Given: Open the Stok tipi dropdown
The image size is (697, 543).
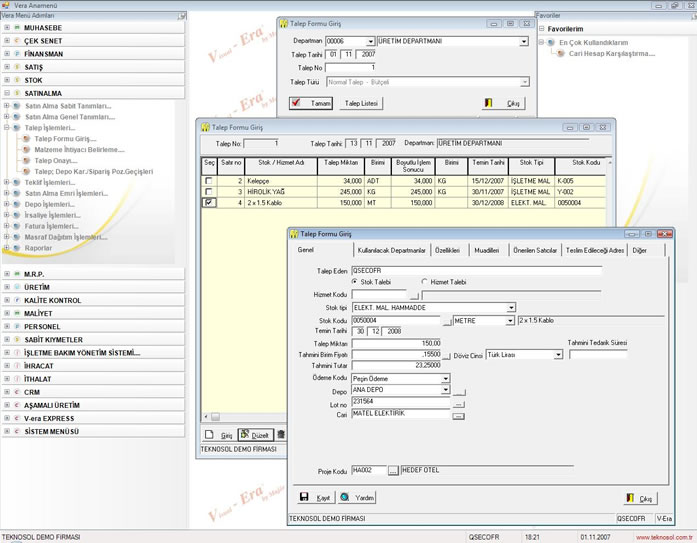Looking at the screenshot, I should (511, 307).
